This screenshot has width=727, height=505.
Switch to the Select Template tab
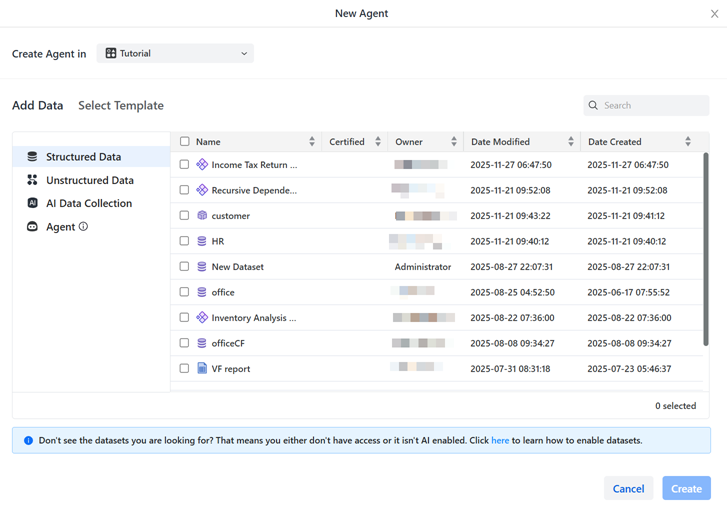pyautogui.click(x=121, y=105)
